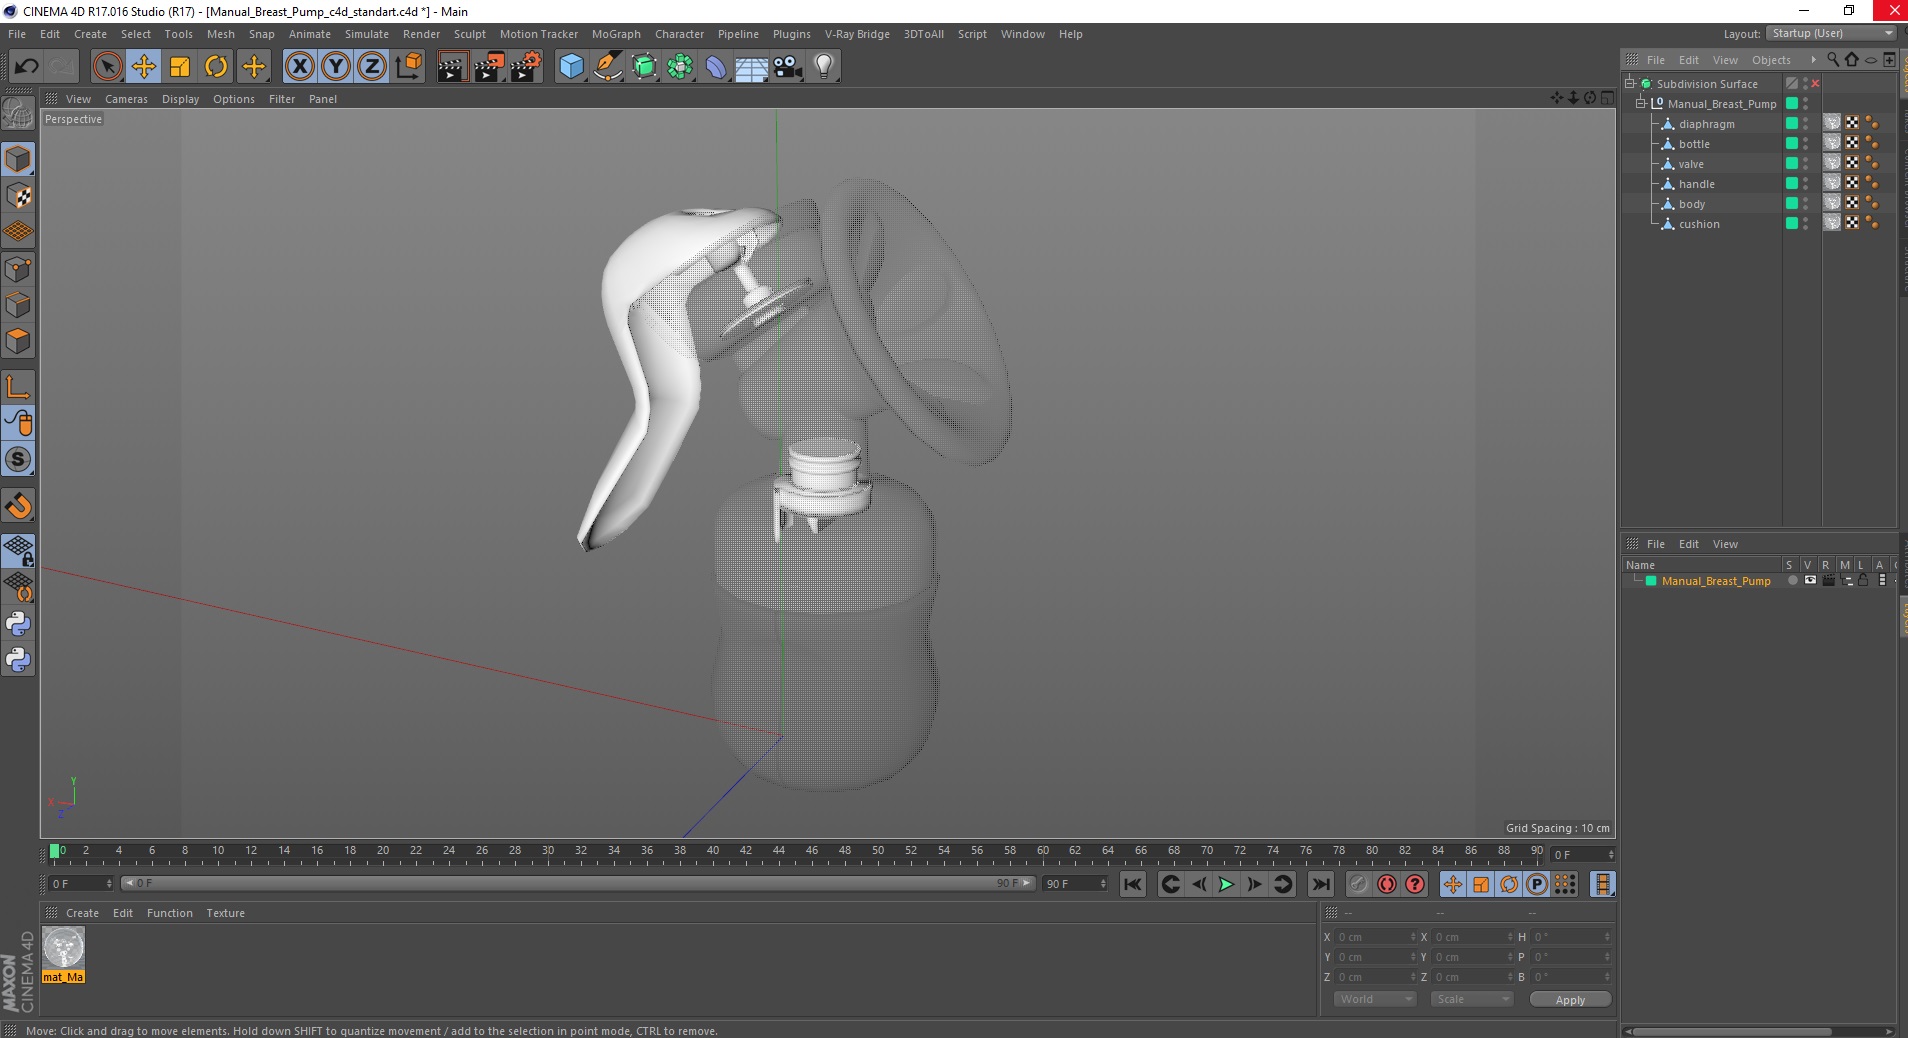The height and width of the screenshot is (1038, 1908).
Task: Open the spline Pen tool
Action: [x=608, y=67]
